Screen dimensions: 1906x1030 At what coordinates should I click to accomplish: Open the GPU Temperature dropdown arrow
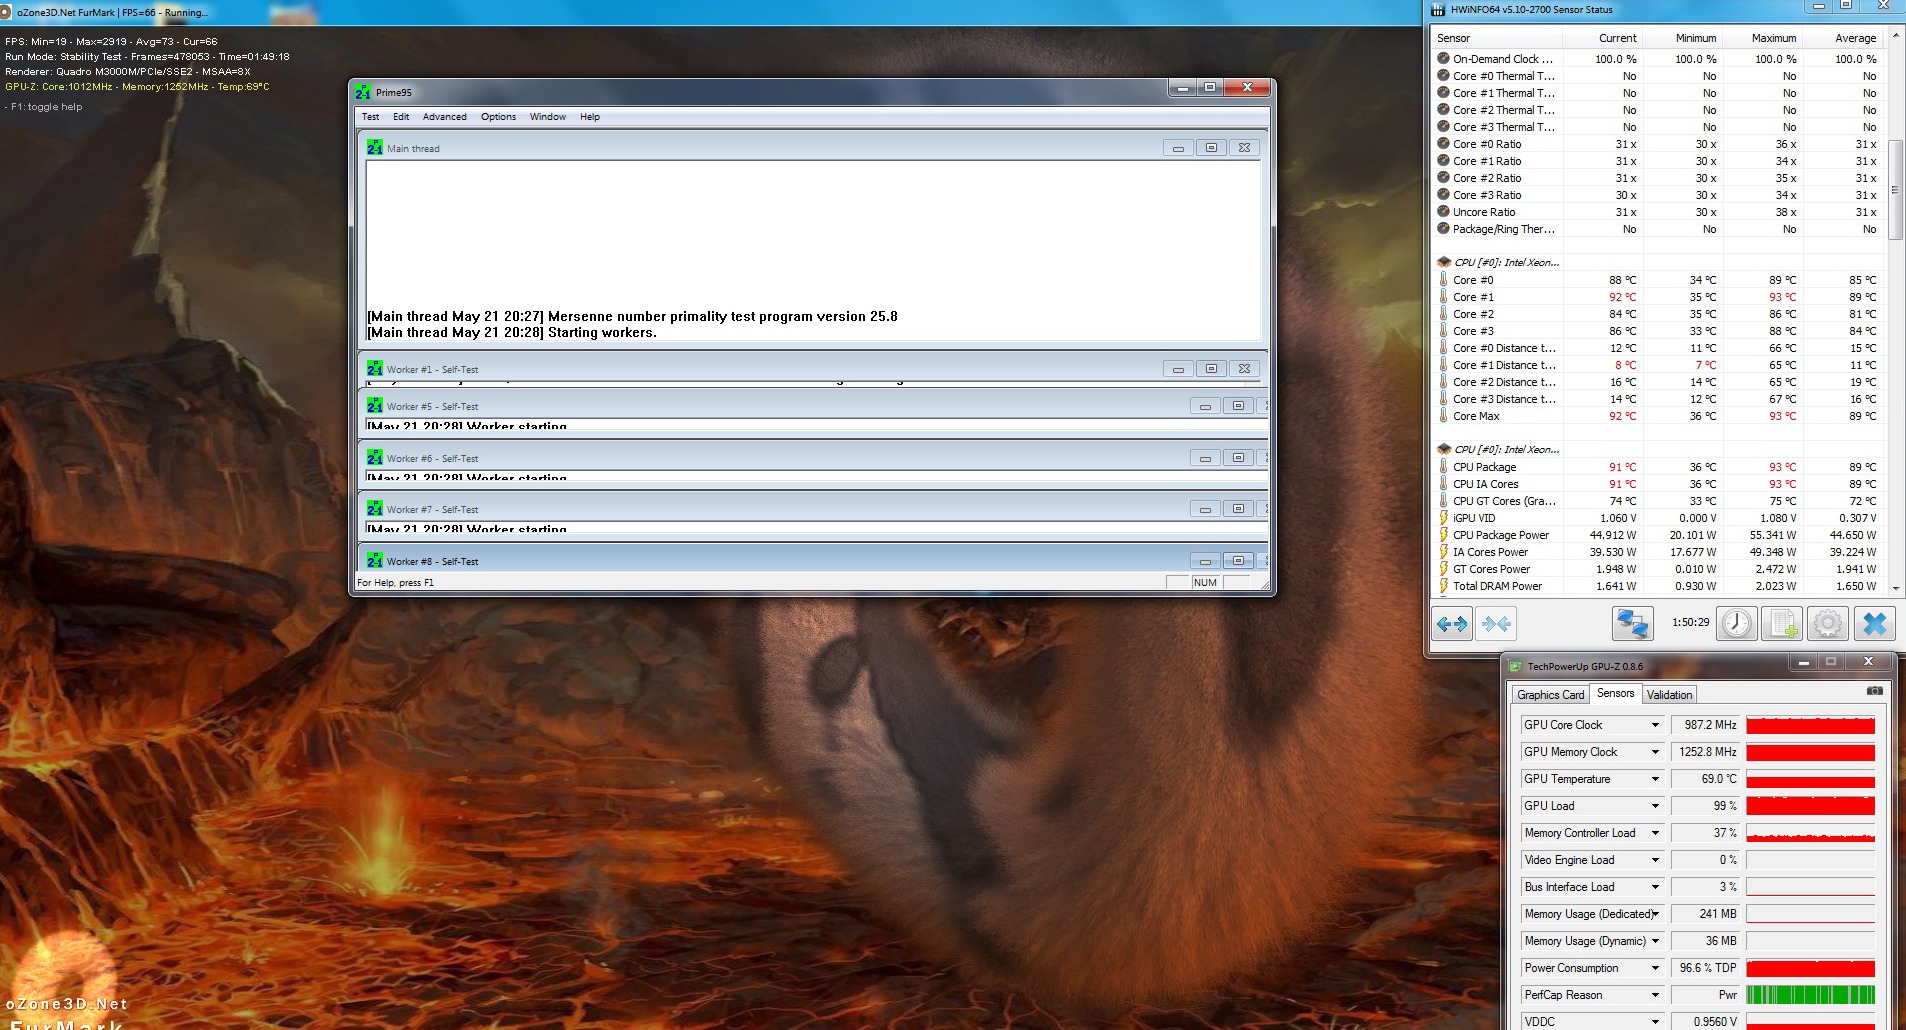(x=1655, y=779)
